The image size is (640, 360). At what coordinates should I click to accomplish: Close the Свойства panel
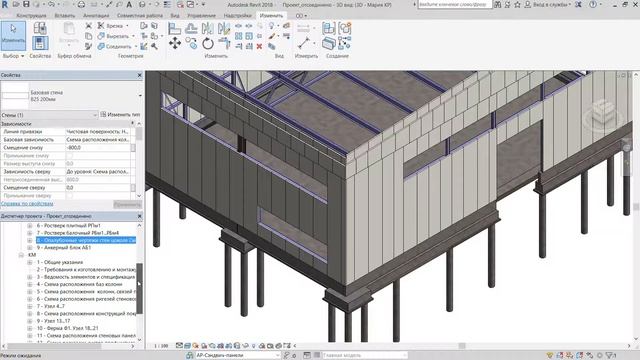(140, 75)
